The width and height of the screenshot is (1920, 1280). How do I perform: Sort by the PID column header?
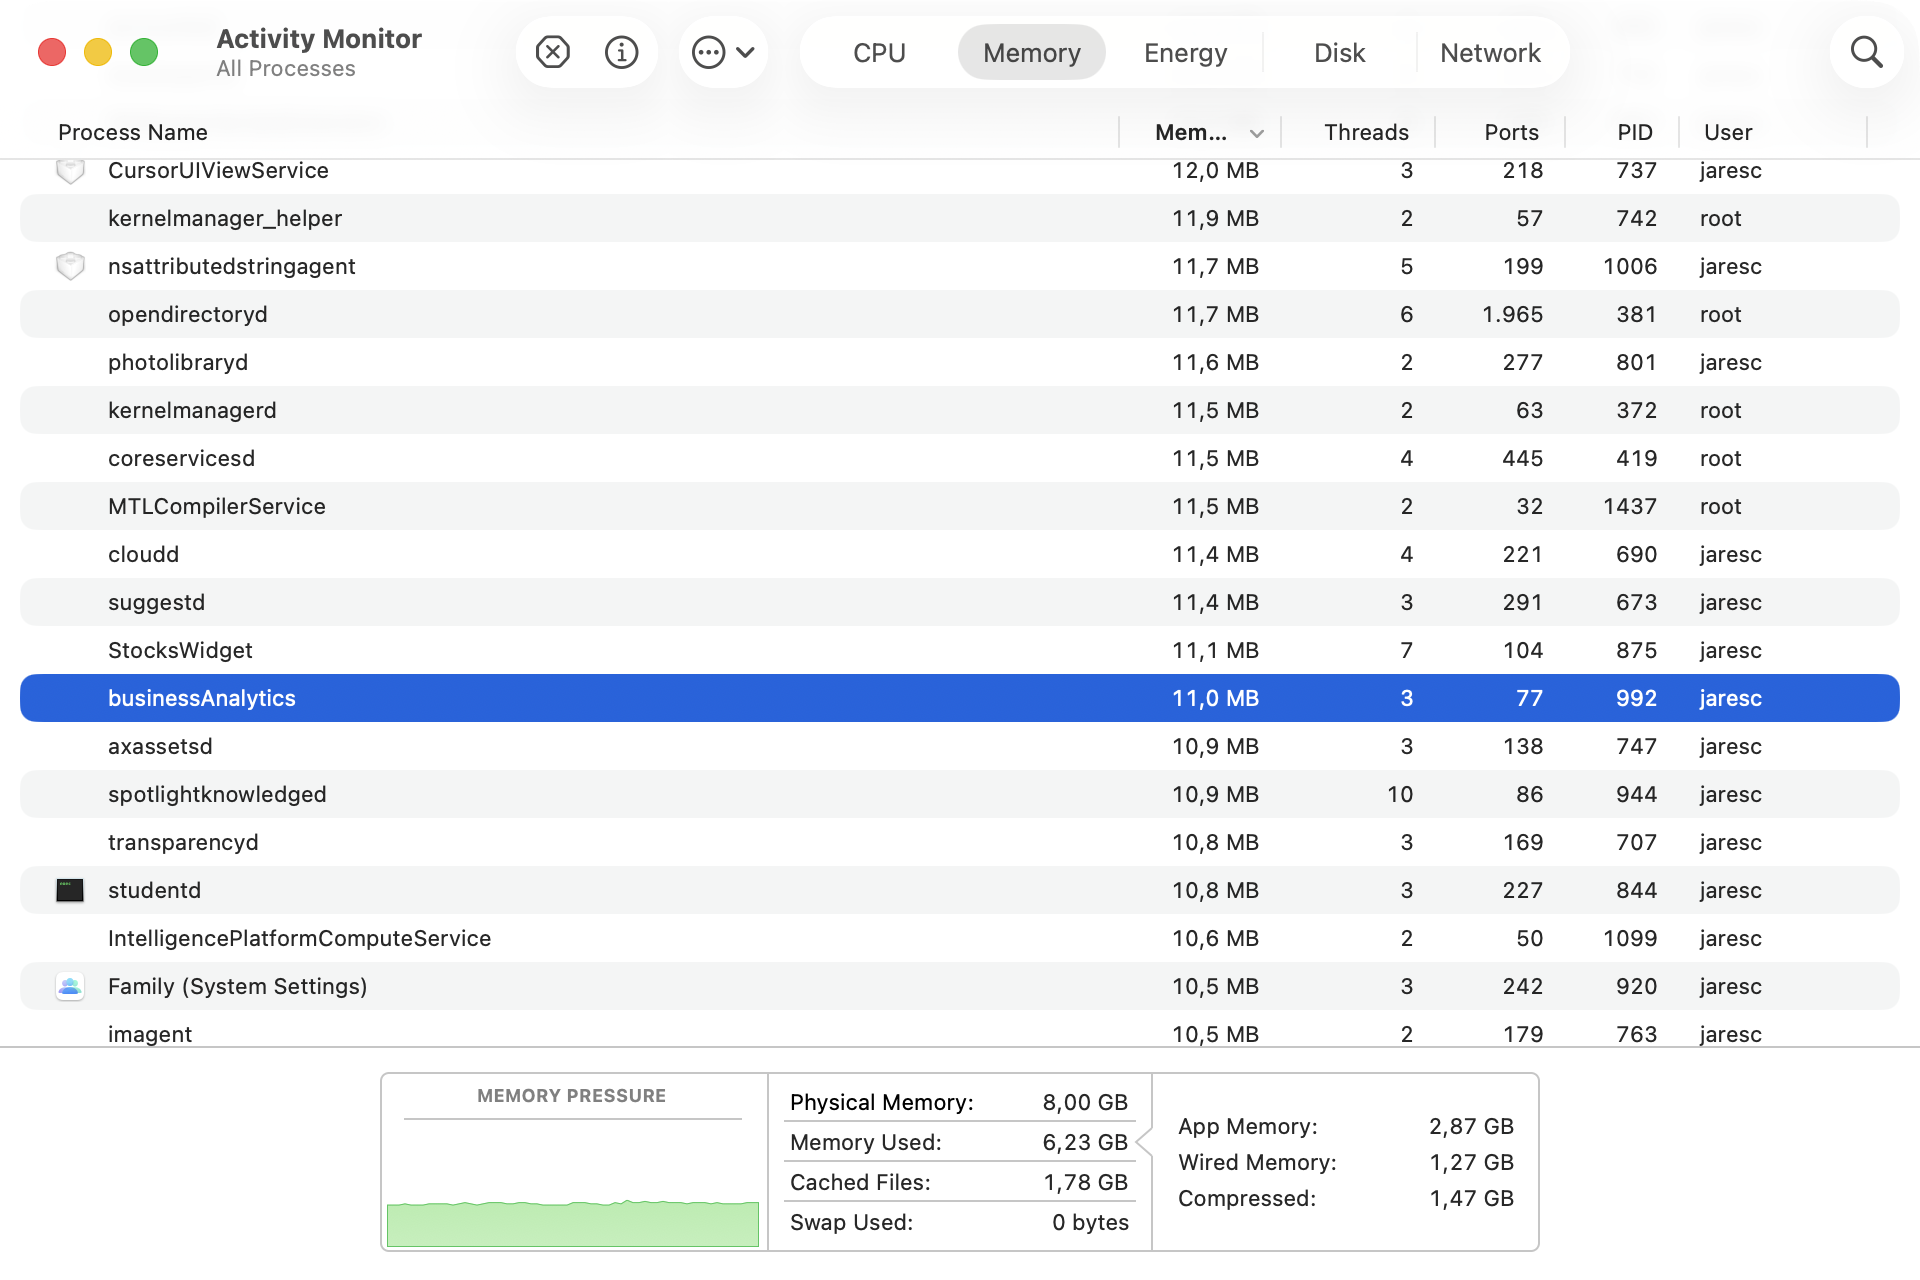pos(1634,132)
